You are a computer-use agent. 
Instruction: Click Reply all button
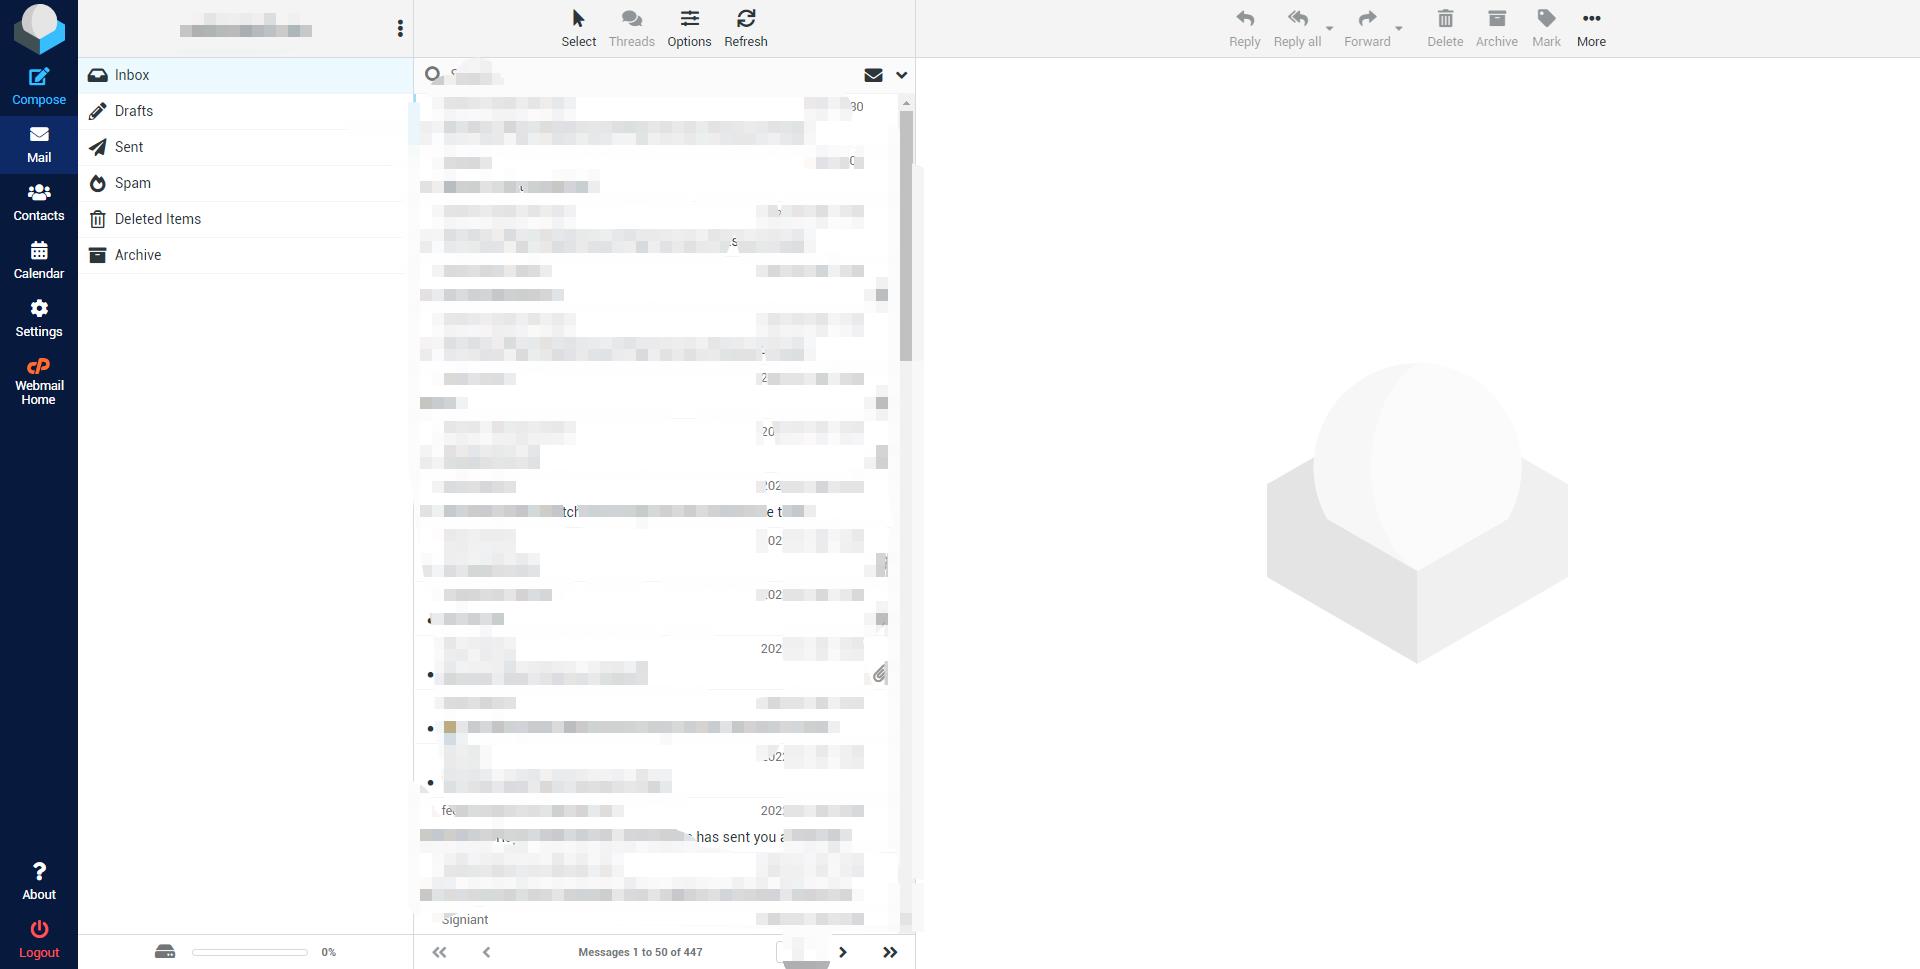[x=1297, y=29]
